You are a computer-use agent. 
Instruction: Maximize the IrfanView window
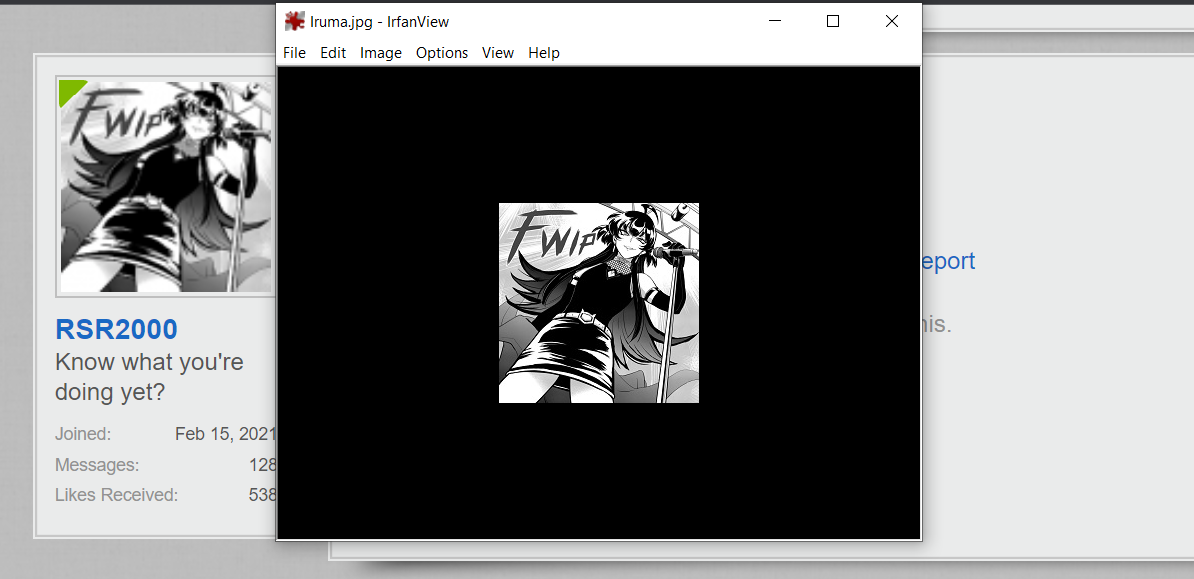pos(833,21)
